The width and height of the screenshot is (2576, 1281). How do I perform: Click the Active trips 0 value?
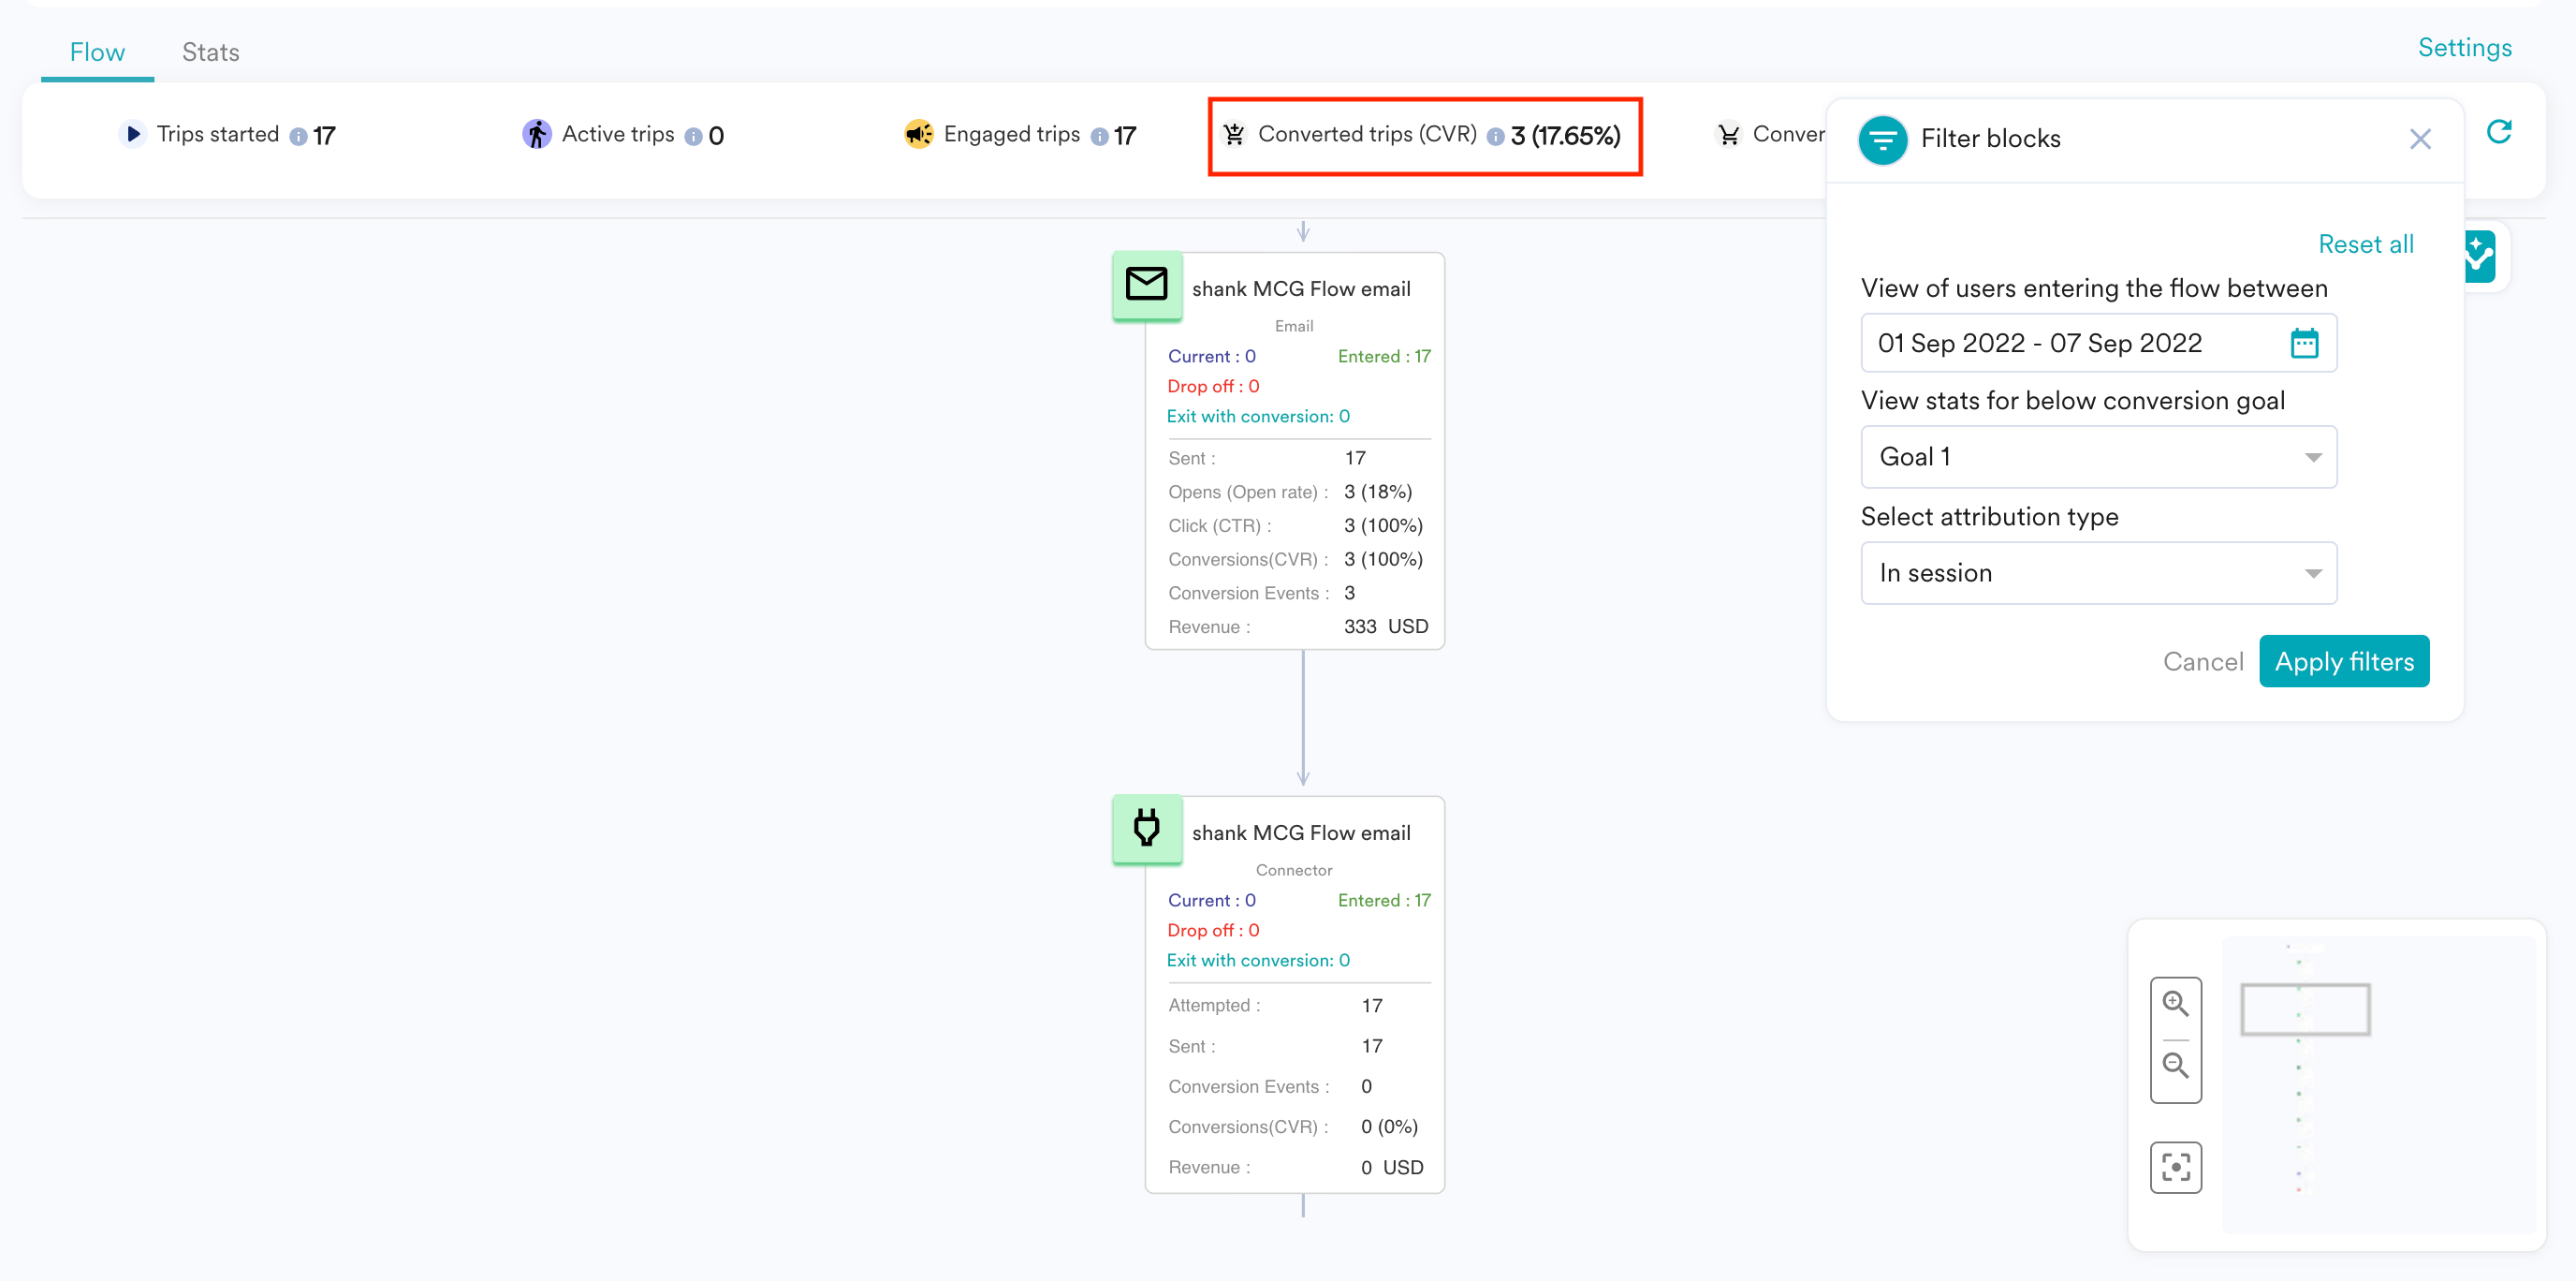716,136
